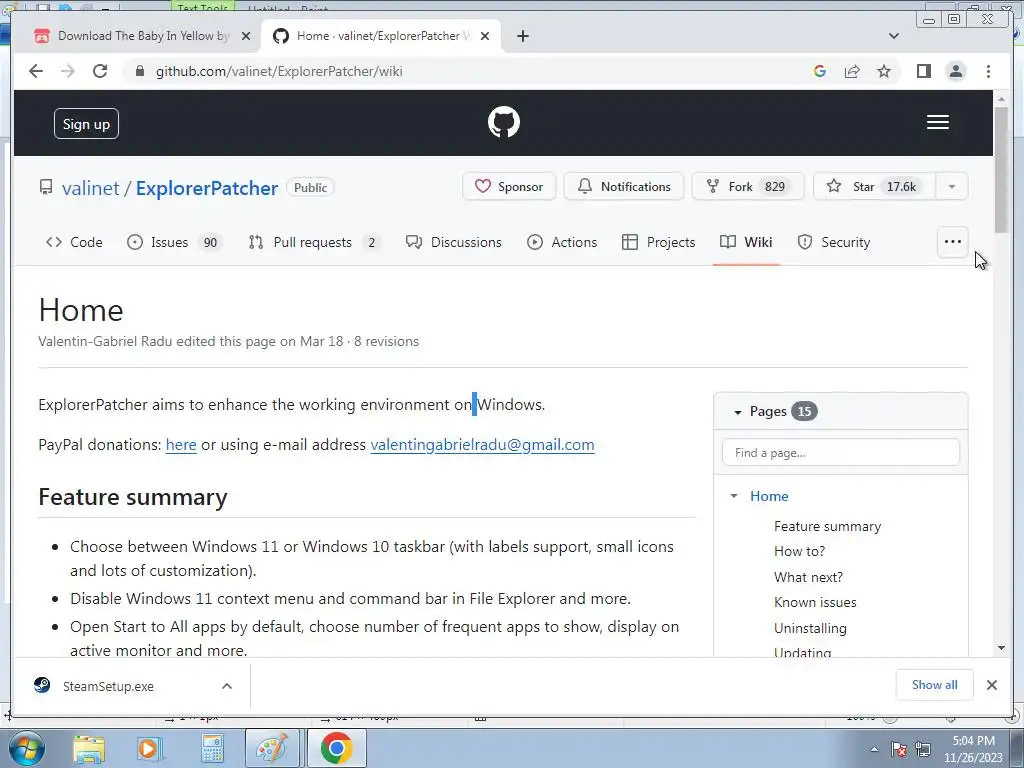The height and width of the screenshot is (768, 1024).
Task: Click the Sign up button
Action: pos(86,123)
